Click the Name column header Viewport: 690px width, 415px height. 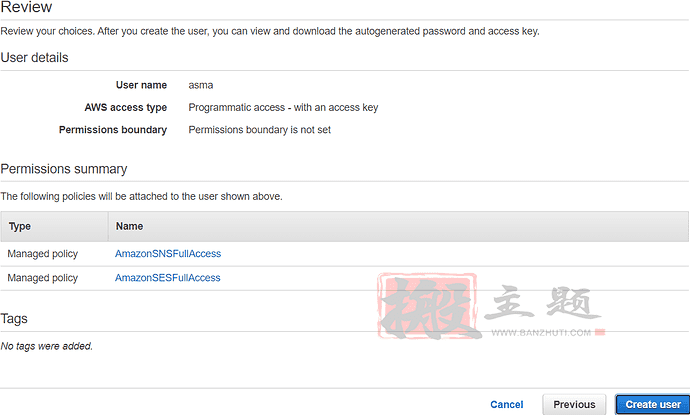129,227
